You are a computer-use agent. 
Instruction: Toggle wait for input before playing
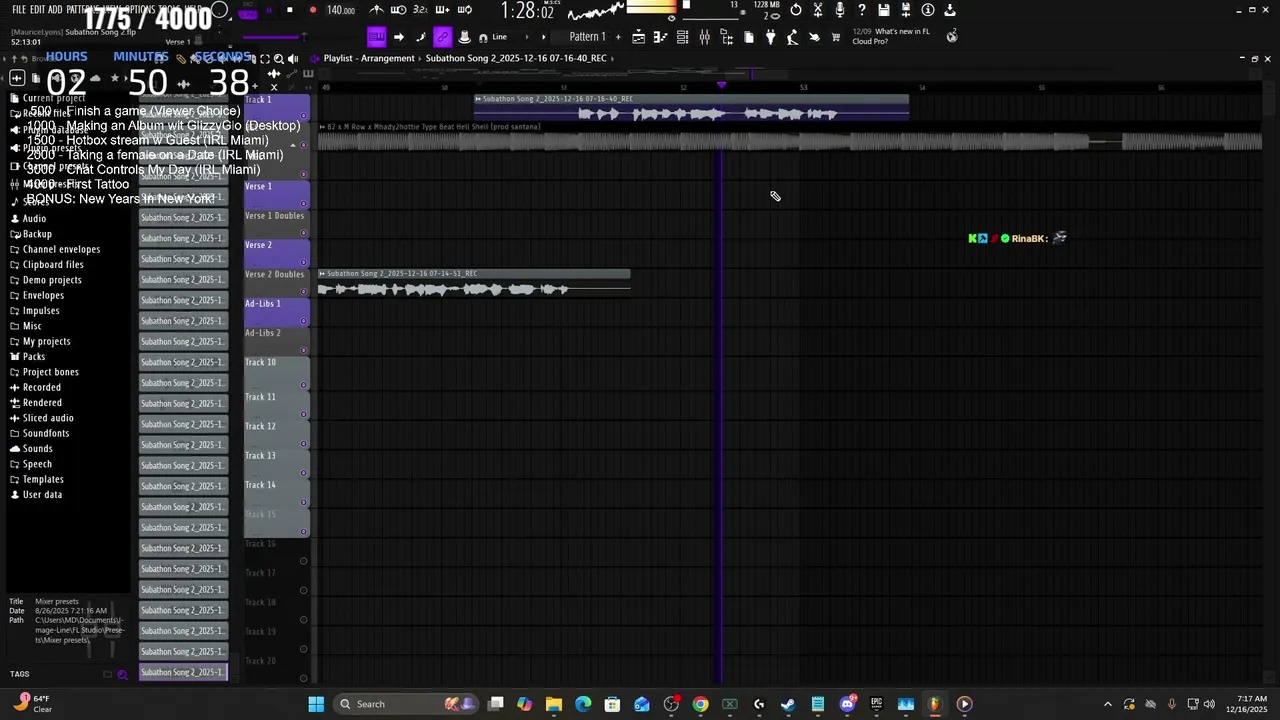(398, 10)
